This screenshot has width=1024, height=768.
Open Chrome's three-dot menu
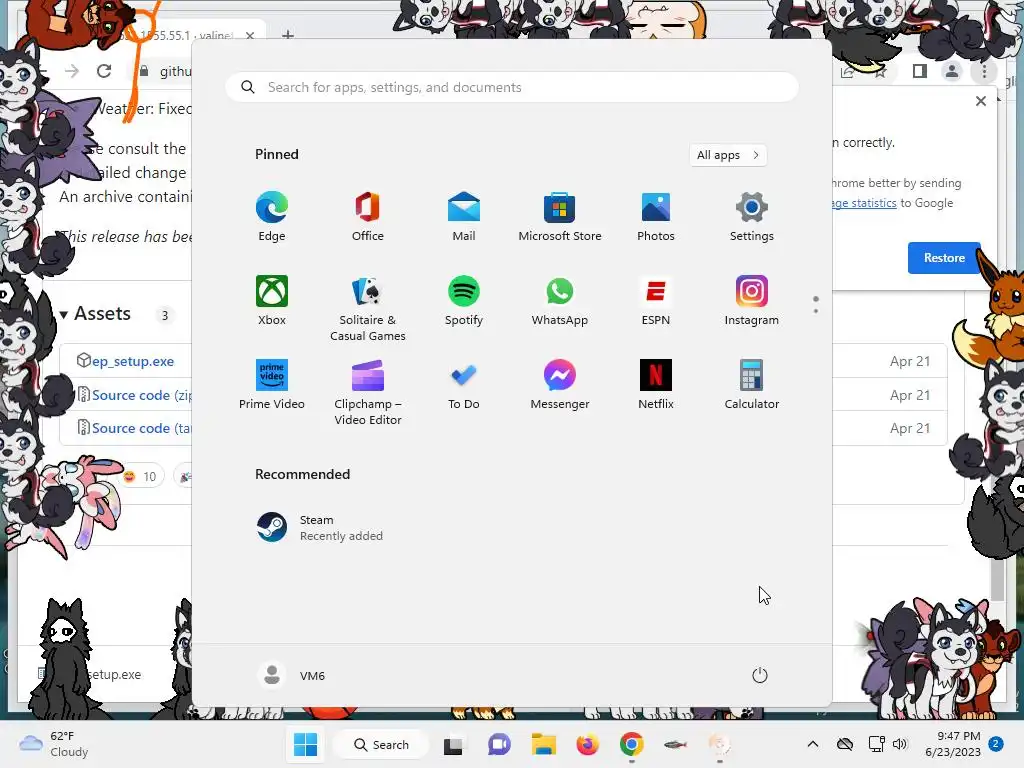click(984, 71)
